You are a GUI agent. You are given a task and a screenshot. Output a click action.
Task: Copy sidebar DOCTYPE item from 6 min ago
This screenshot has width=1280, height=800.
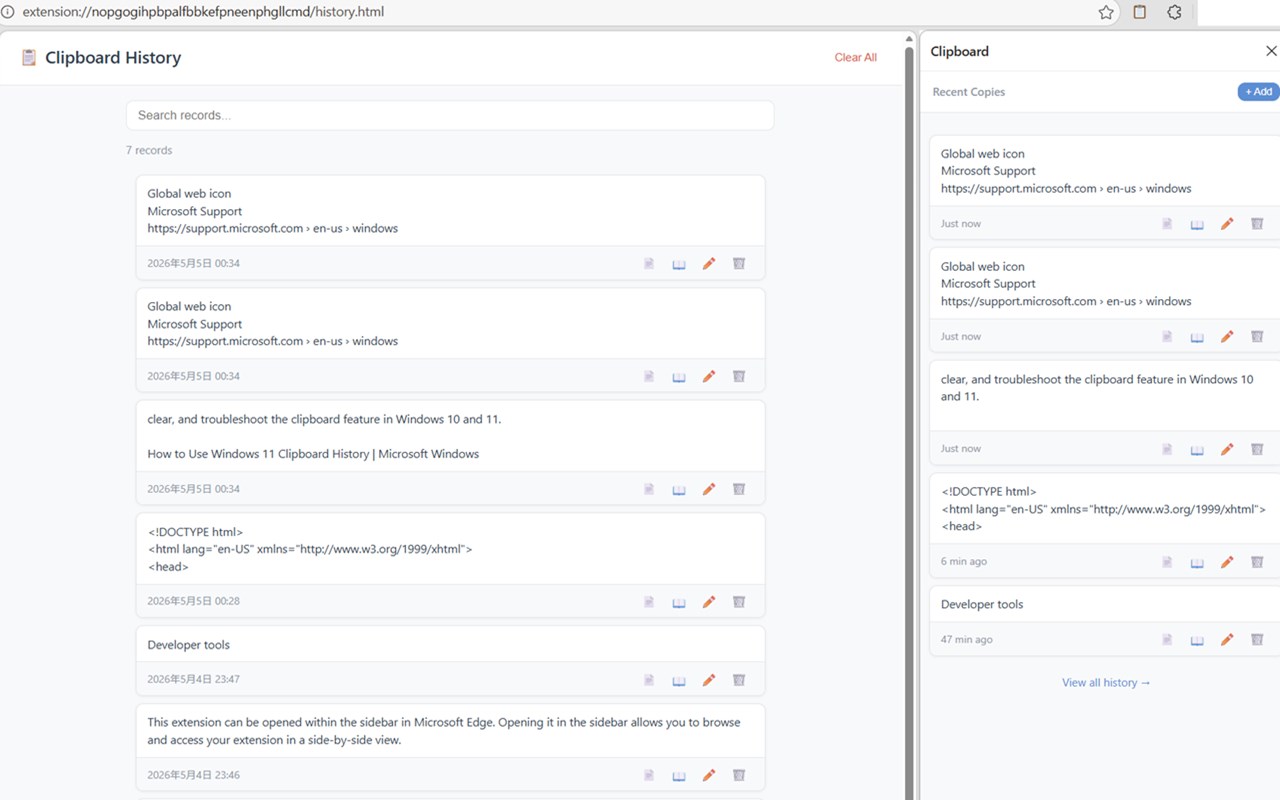1167,562
